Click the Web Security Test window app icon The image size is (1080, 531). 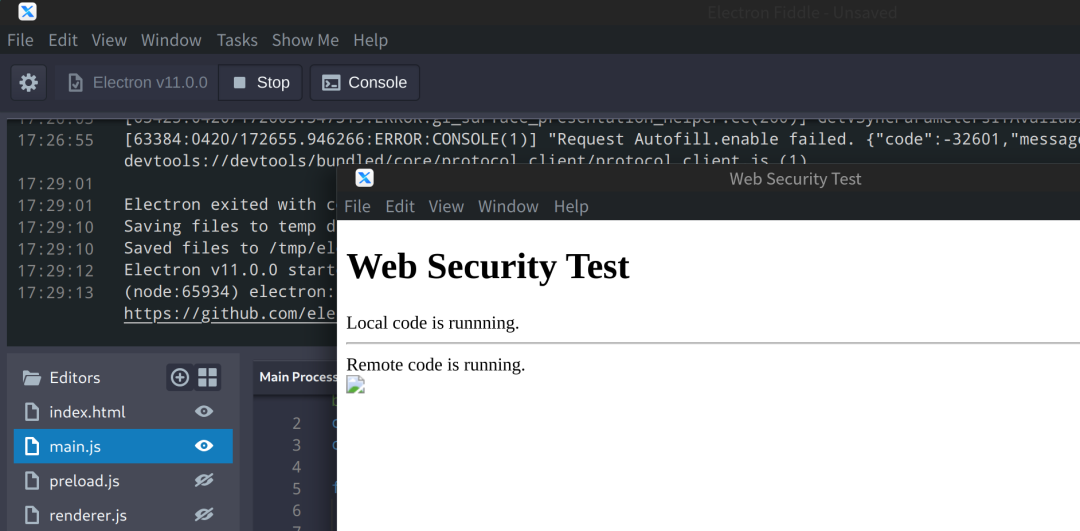(x=364, y=178)
